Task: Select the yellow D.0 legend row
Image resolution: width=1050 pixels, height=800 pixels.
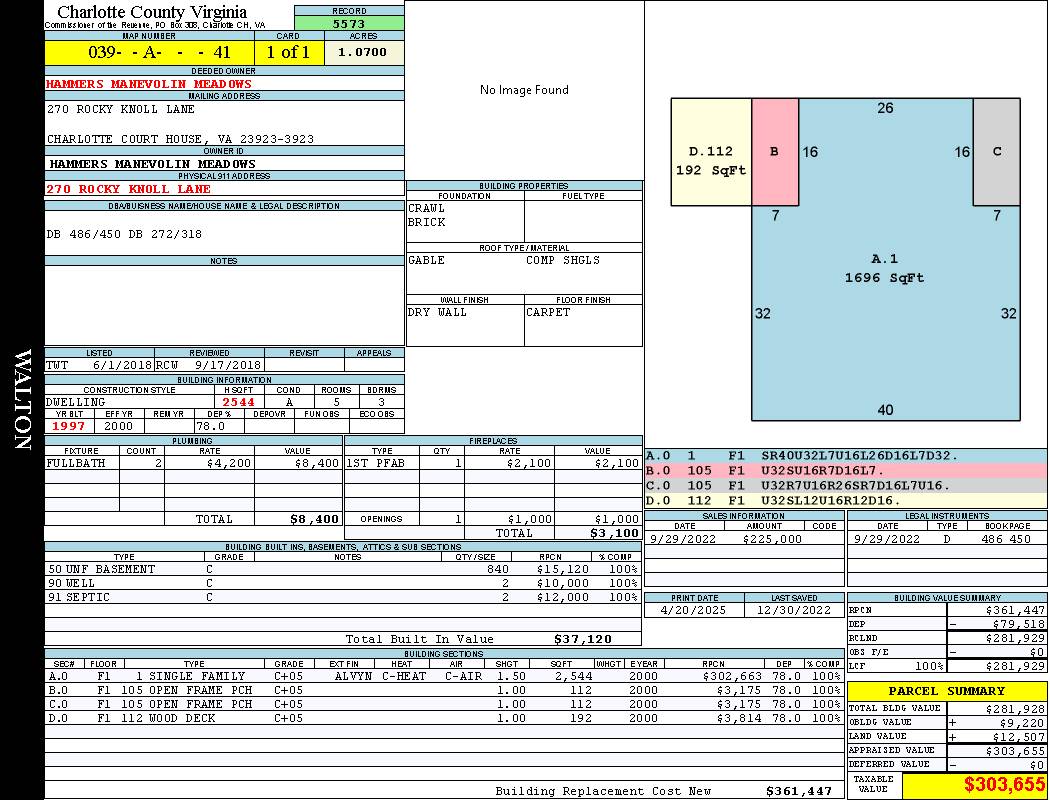Action: [x=845, y=500]
